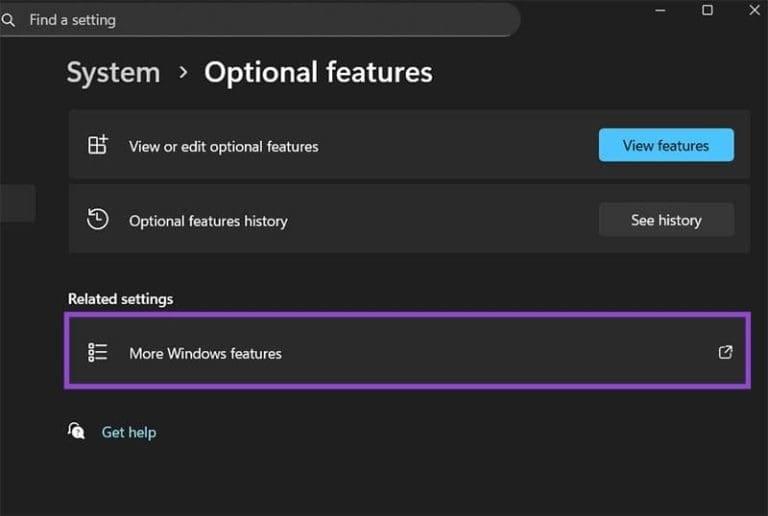The image size is (768, 516).
Task: Click the Optional features page title
Action: [318, 73]
